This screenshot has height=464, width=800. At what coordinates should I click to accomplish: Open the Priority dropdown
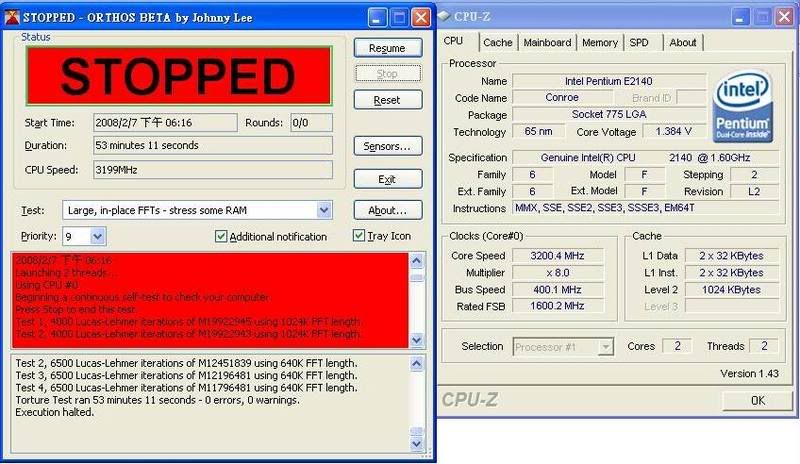pos(97,236)
